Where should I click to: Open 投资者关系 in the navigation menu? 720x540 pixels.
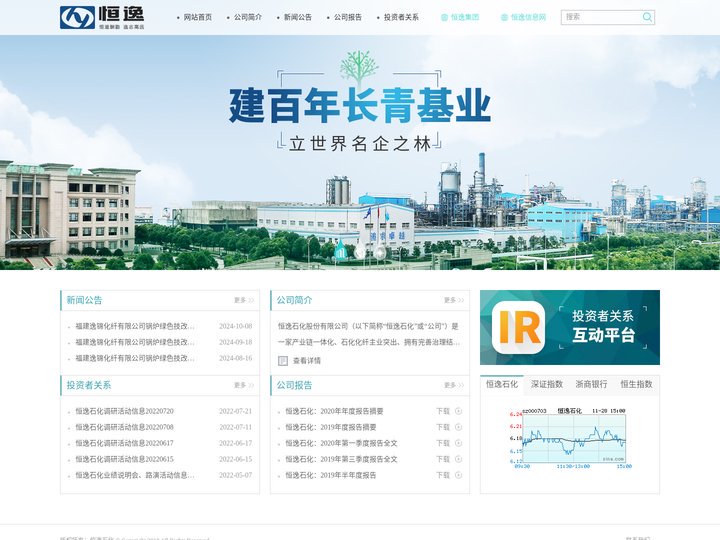(x=401, y=17)
